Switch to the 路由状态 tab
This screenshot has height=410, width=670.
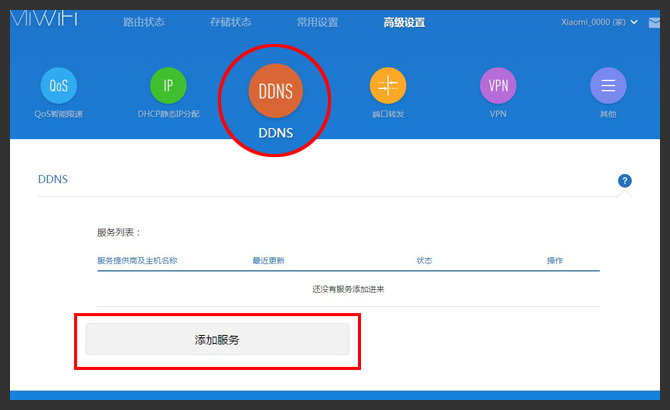click(x=144, y=22)
